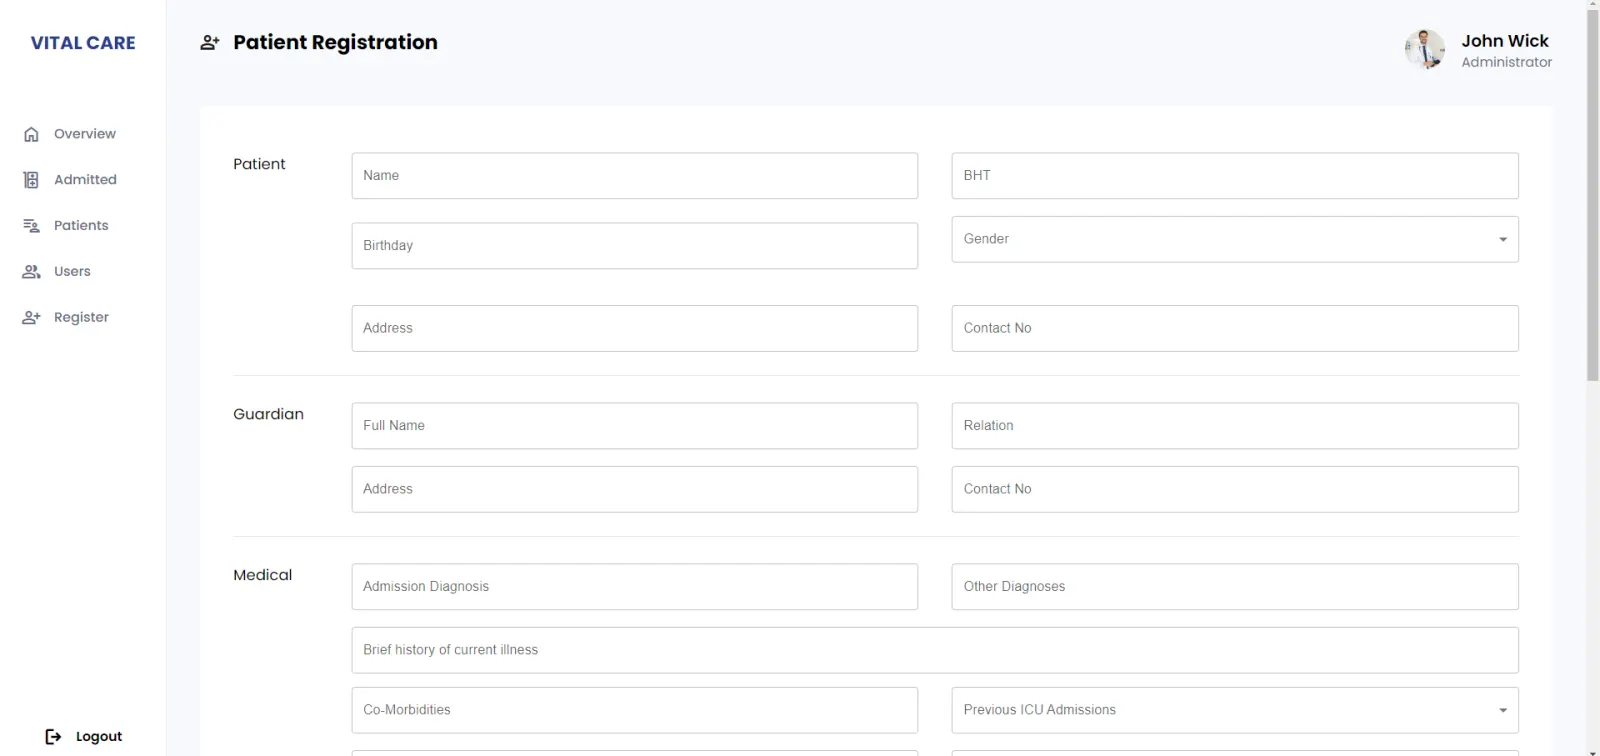
Task: Click the John Wick name text
Action: (x=1505, y=41)
